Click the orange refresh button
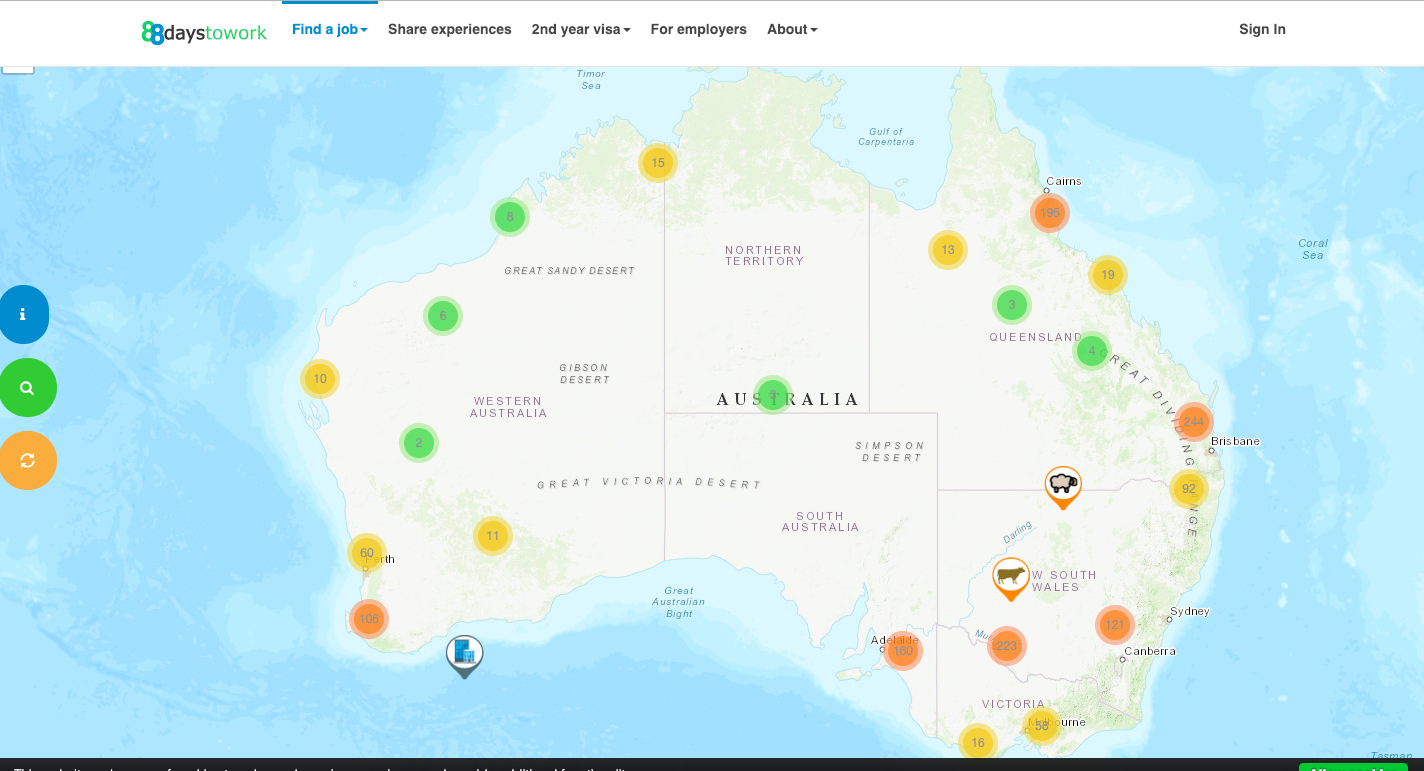This screenshot has width=1424, height=771. [x=27, y=460]
